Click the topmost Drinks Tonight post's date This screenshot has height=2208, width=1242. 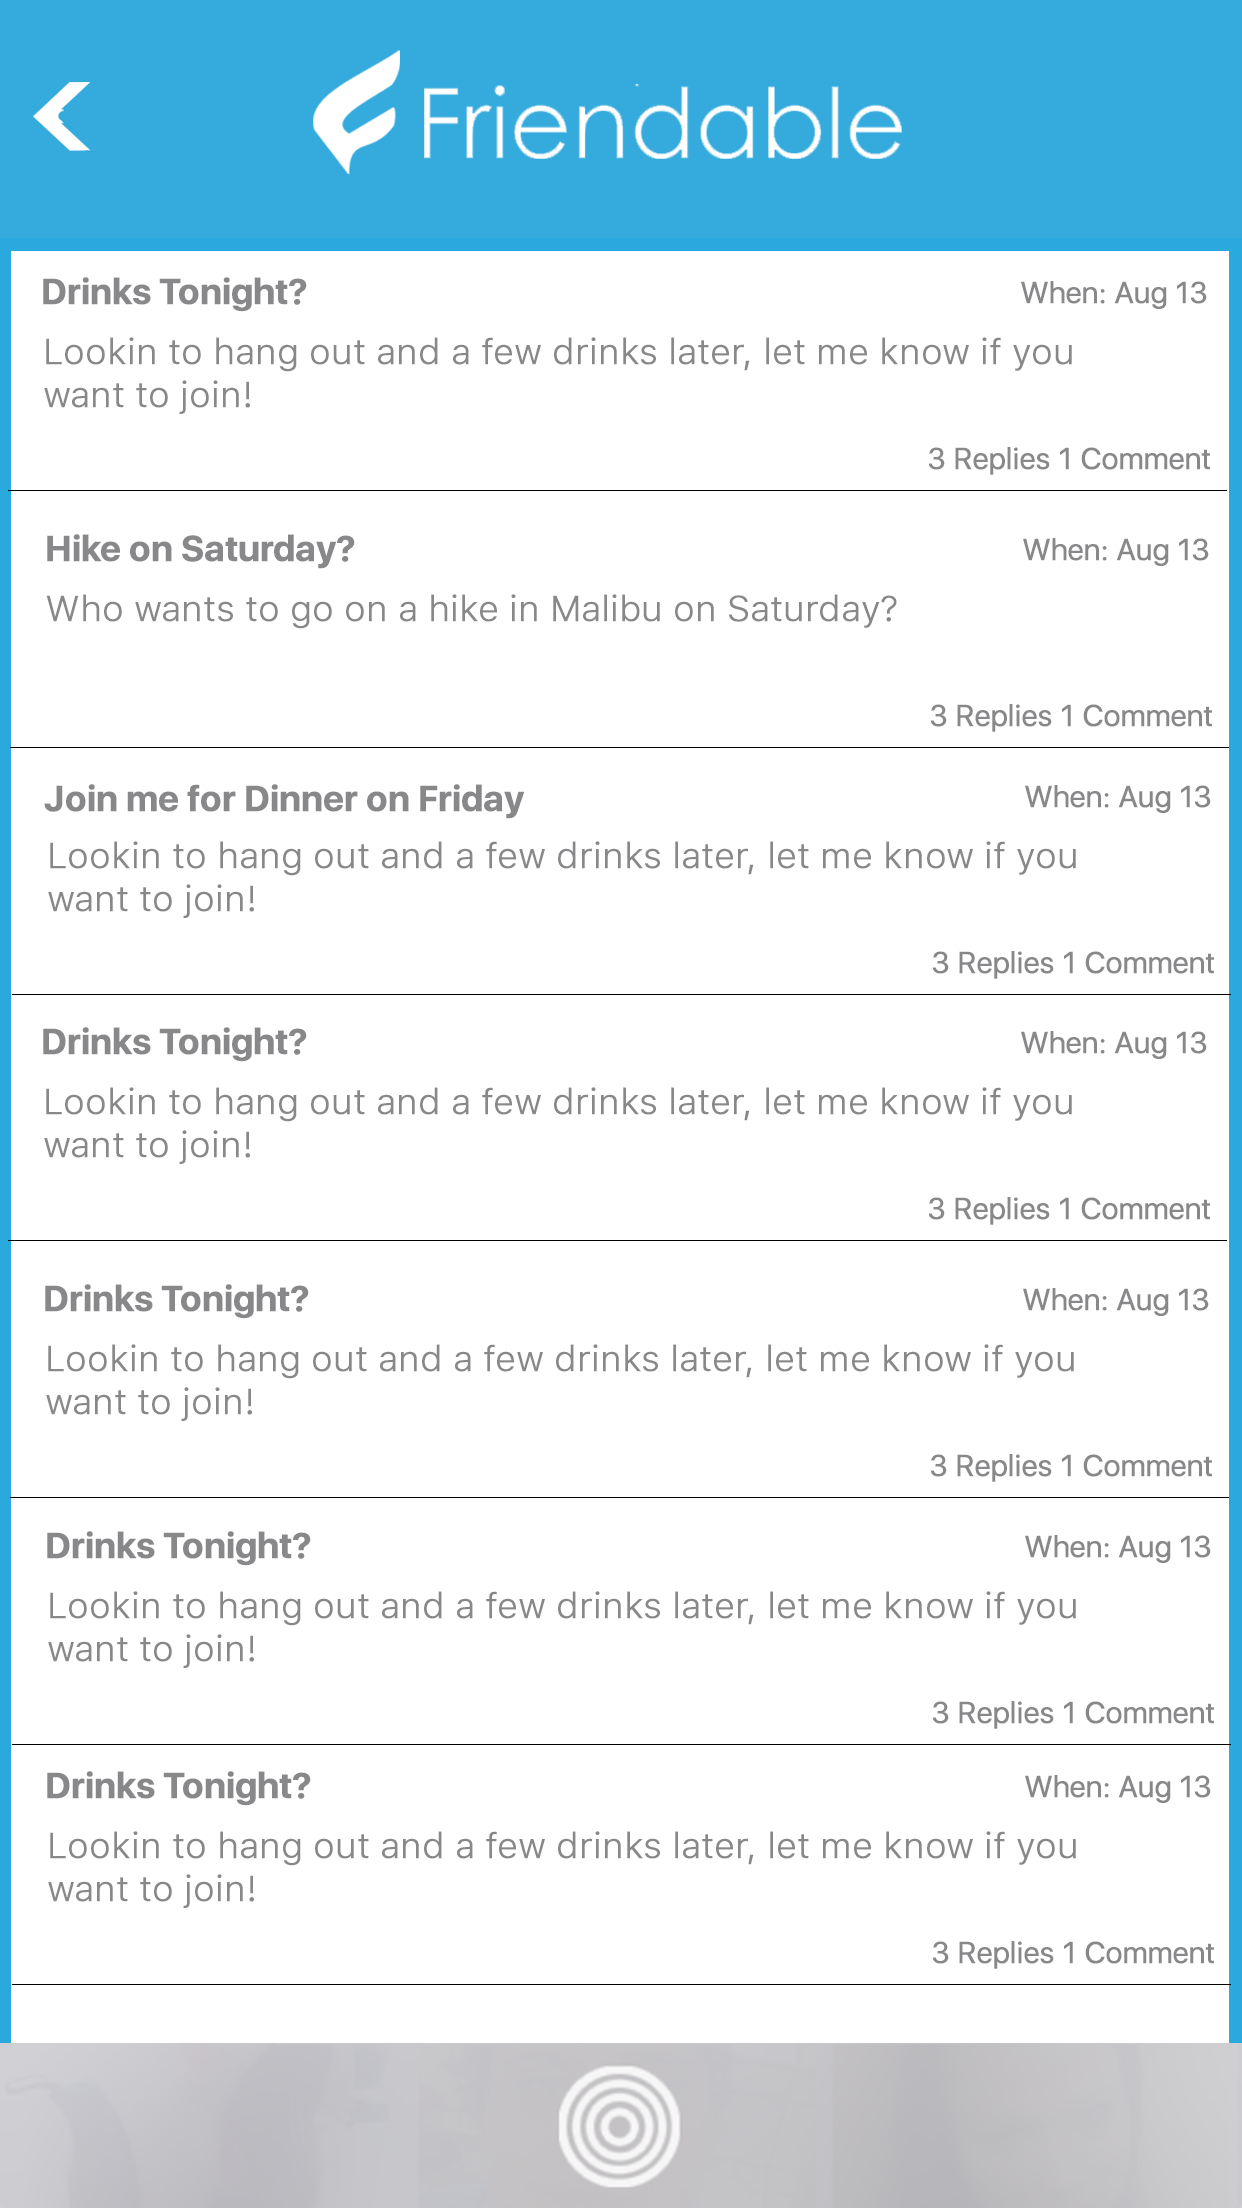click(x=1113, y=293)
